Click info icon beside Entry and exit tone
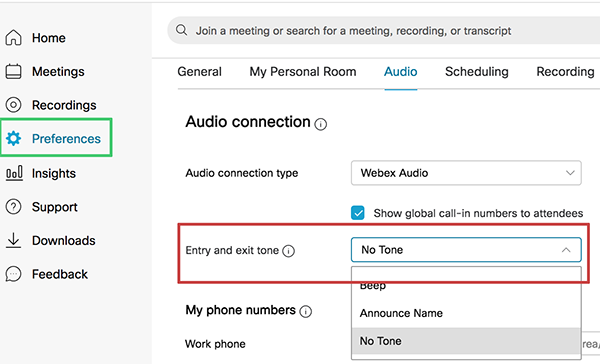 289,251
